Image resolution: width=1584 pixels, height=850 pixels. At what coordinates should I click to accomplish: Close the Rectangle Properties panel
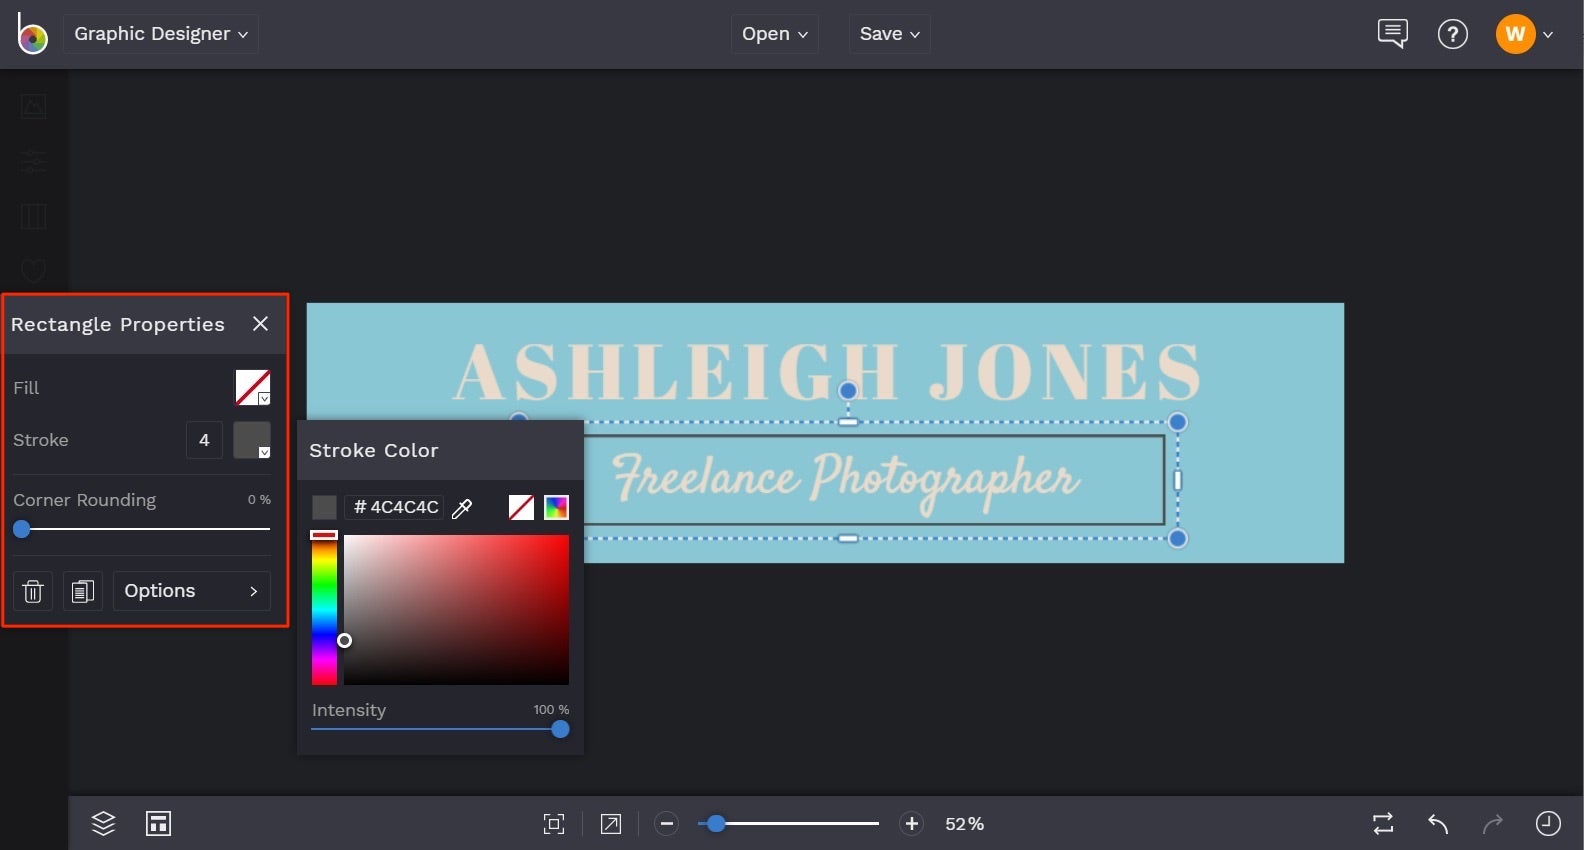[260, 324]
